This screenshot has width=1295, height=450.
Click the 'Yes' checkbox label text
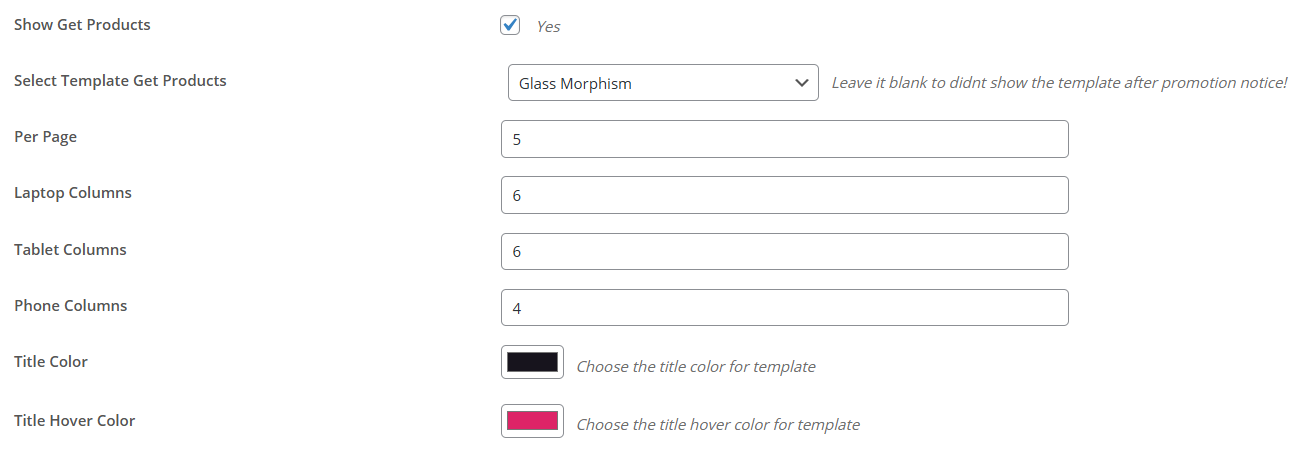pyautogui.click(x=548, y=27)
